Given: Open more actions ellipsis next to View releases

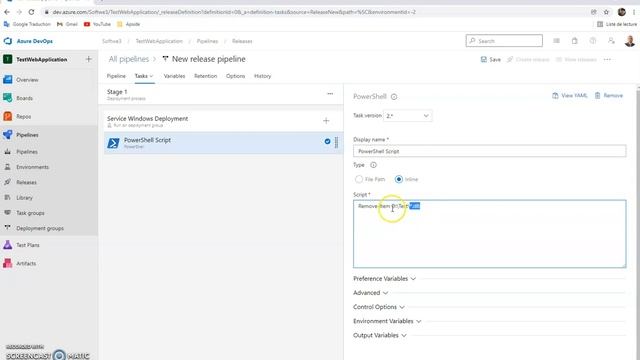Looking at the screenshot, I should (x=607, y=60).
